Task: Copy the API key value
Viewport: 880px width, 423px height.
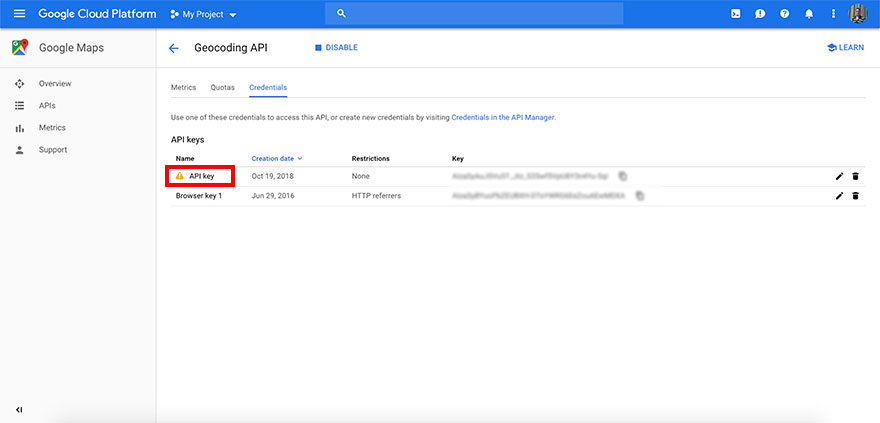Action: click(622, 176)
